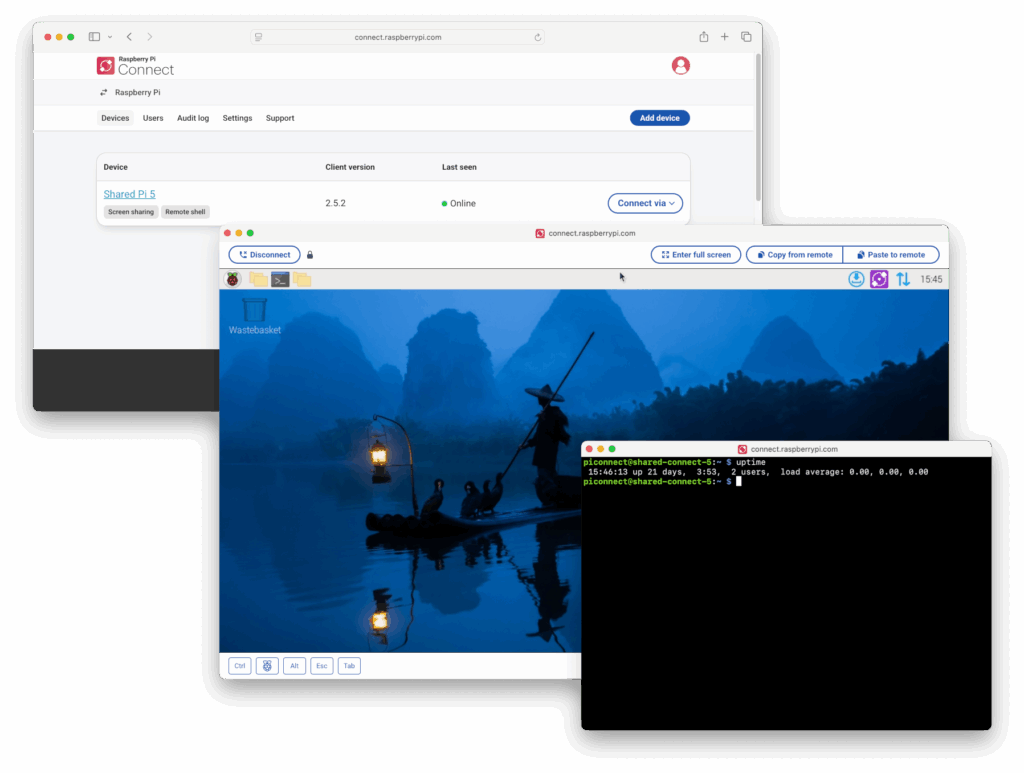1024x773 pixels.
Task: Launch the terminal icon in the remote taskbar
Action: click(x=280, y=279)
